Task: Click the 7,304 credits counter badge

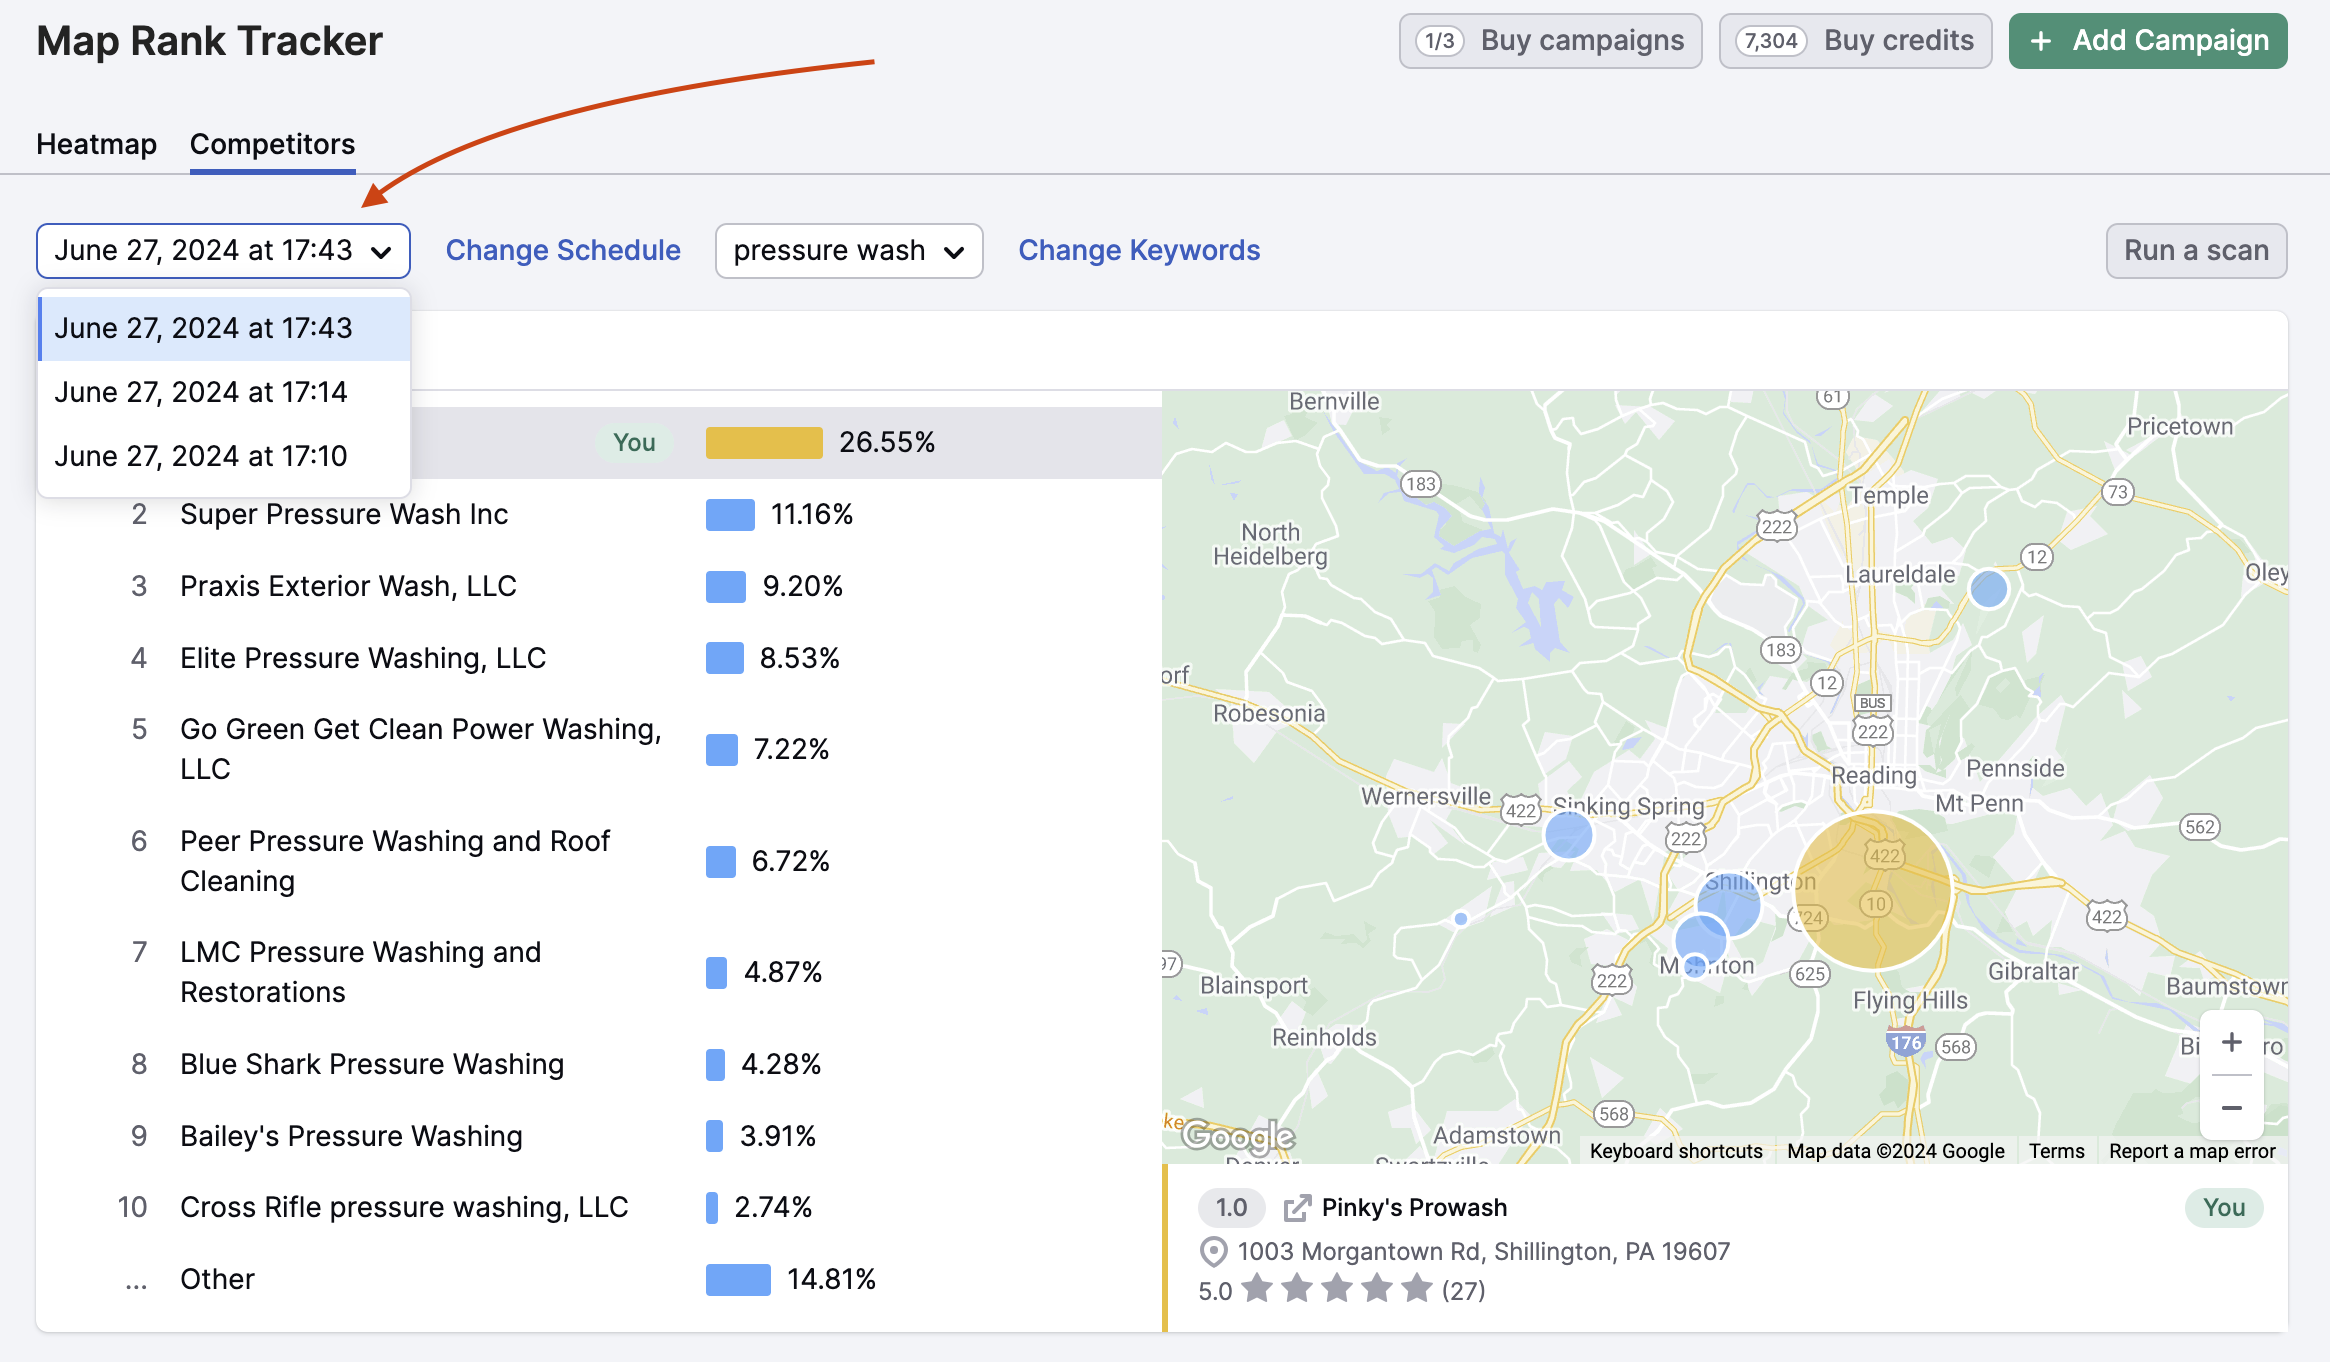Action: [1771, 41]
